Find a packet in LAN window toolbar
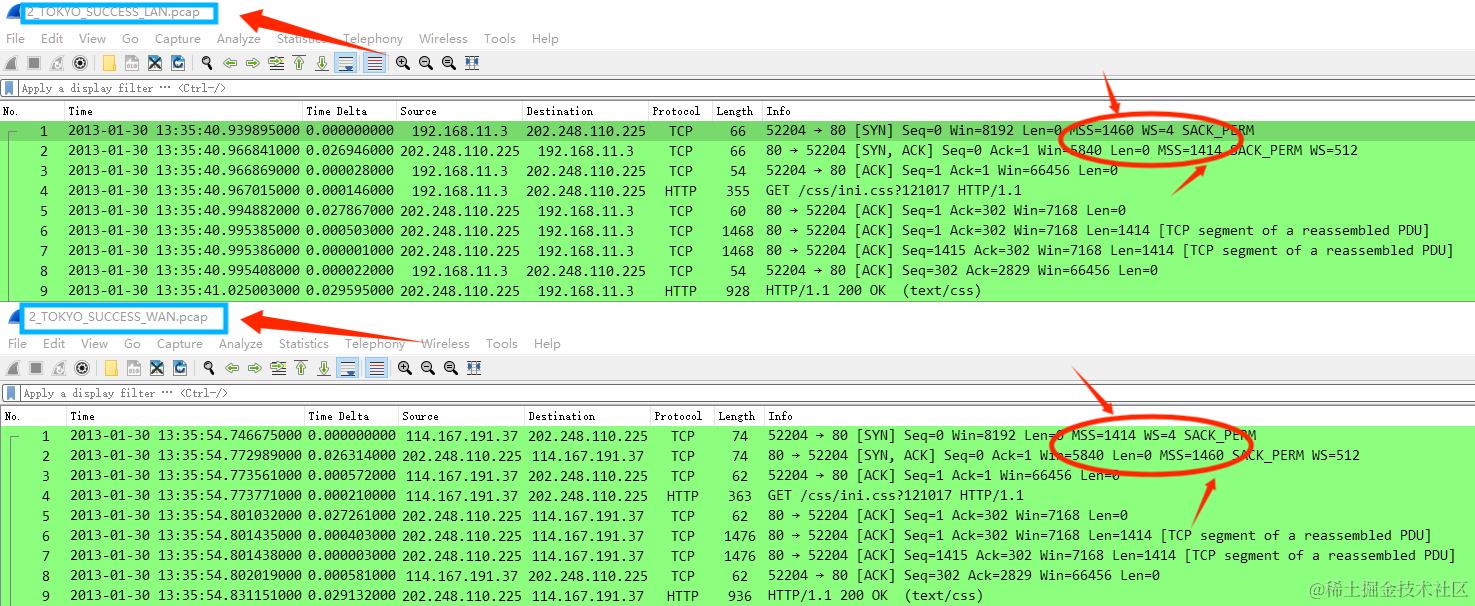The width and height of the screenshot is (1475, 606). tap(207, 63)
